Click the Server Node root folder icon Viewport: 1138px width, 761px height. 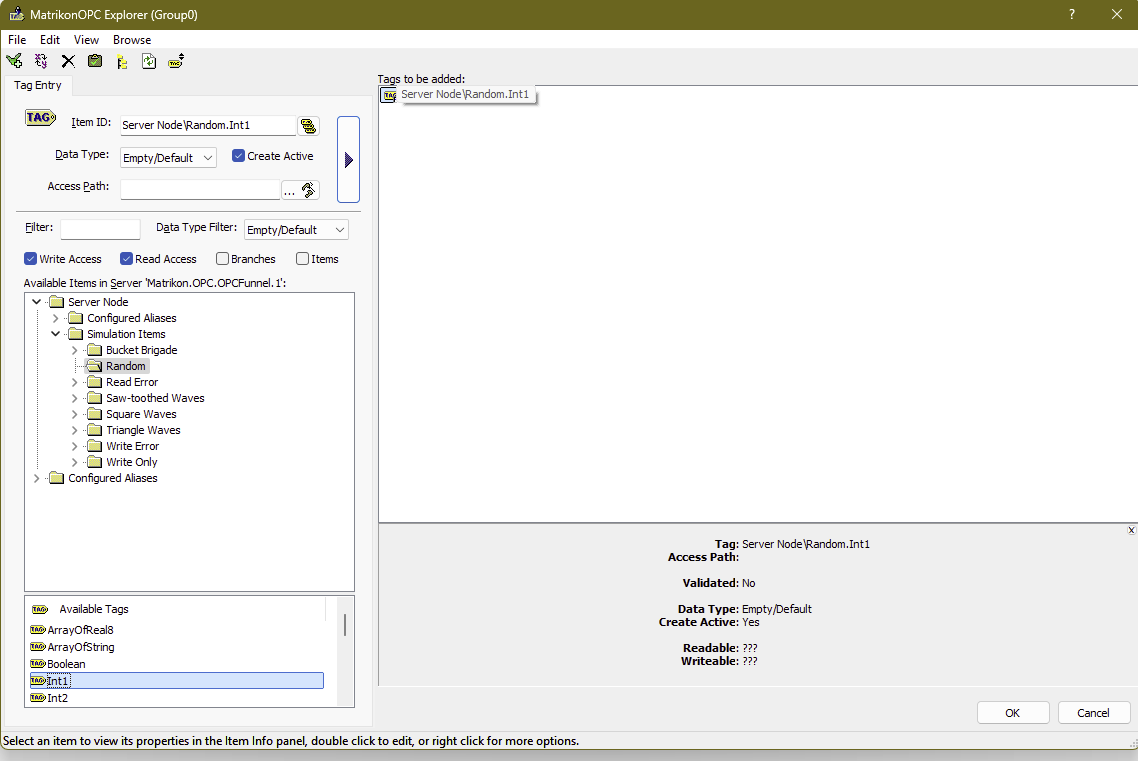tap(57, 302)
